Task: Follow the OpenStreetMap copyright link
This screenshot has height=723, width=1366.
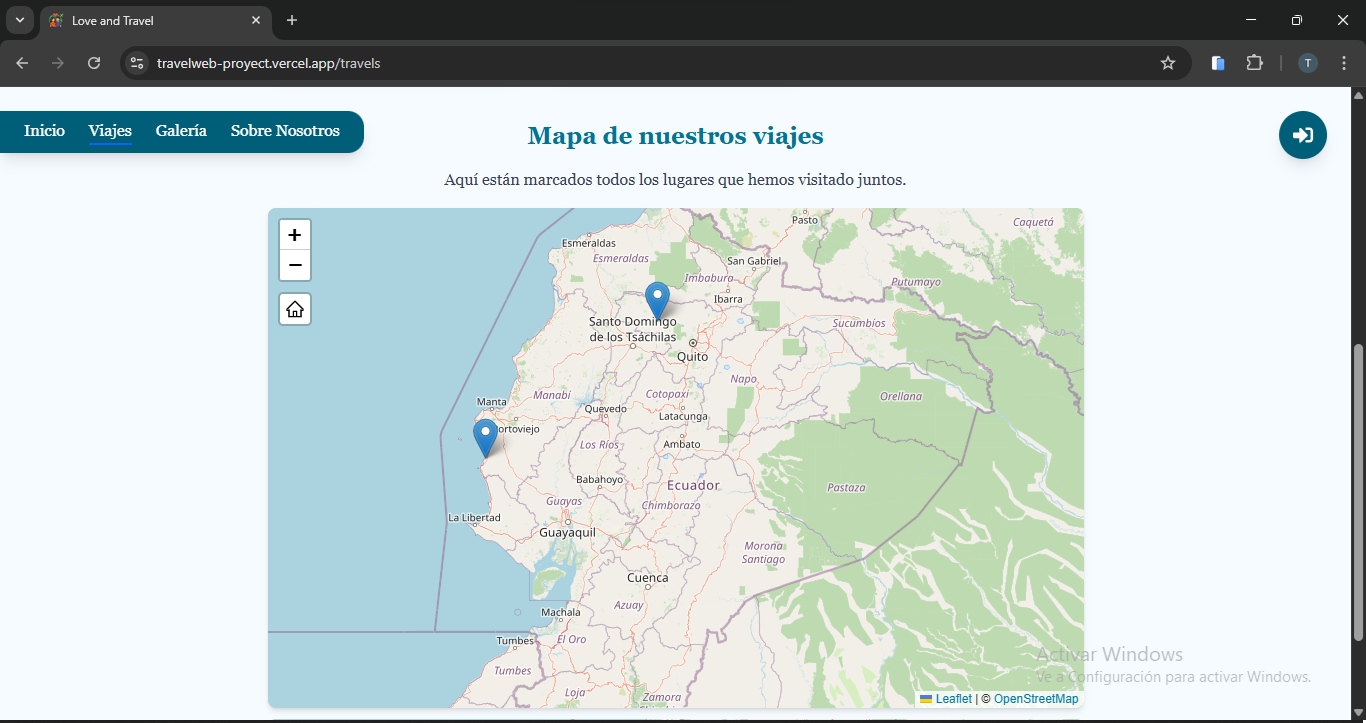Action: tap(1035, 699)
